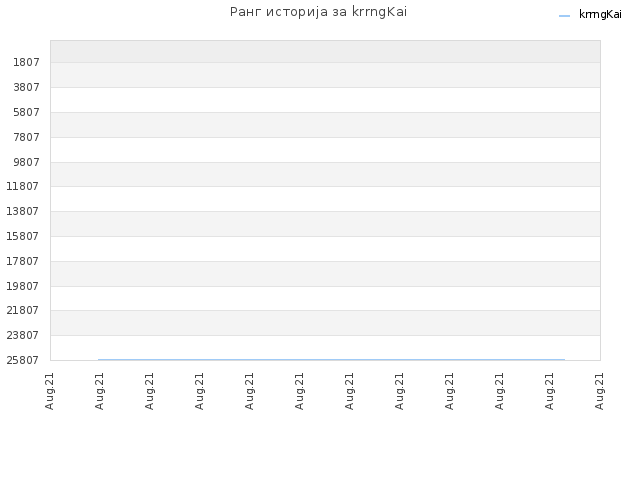
Task: Click the 7807 y-axis label
Action: 26,137
